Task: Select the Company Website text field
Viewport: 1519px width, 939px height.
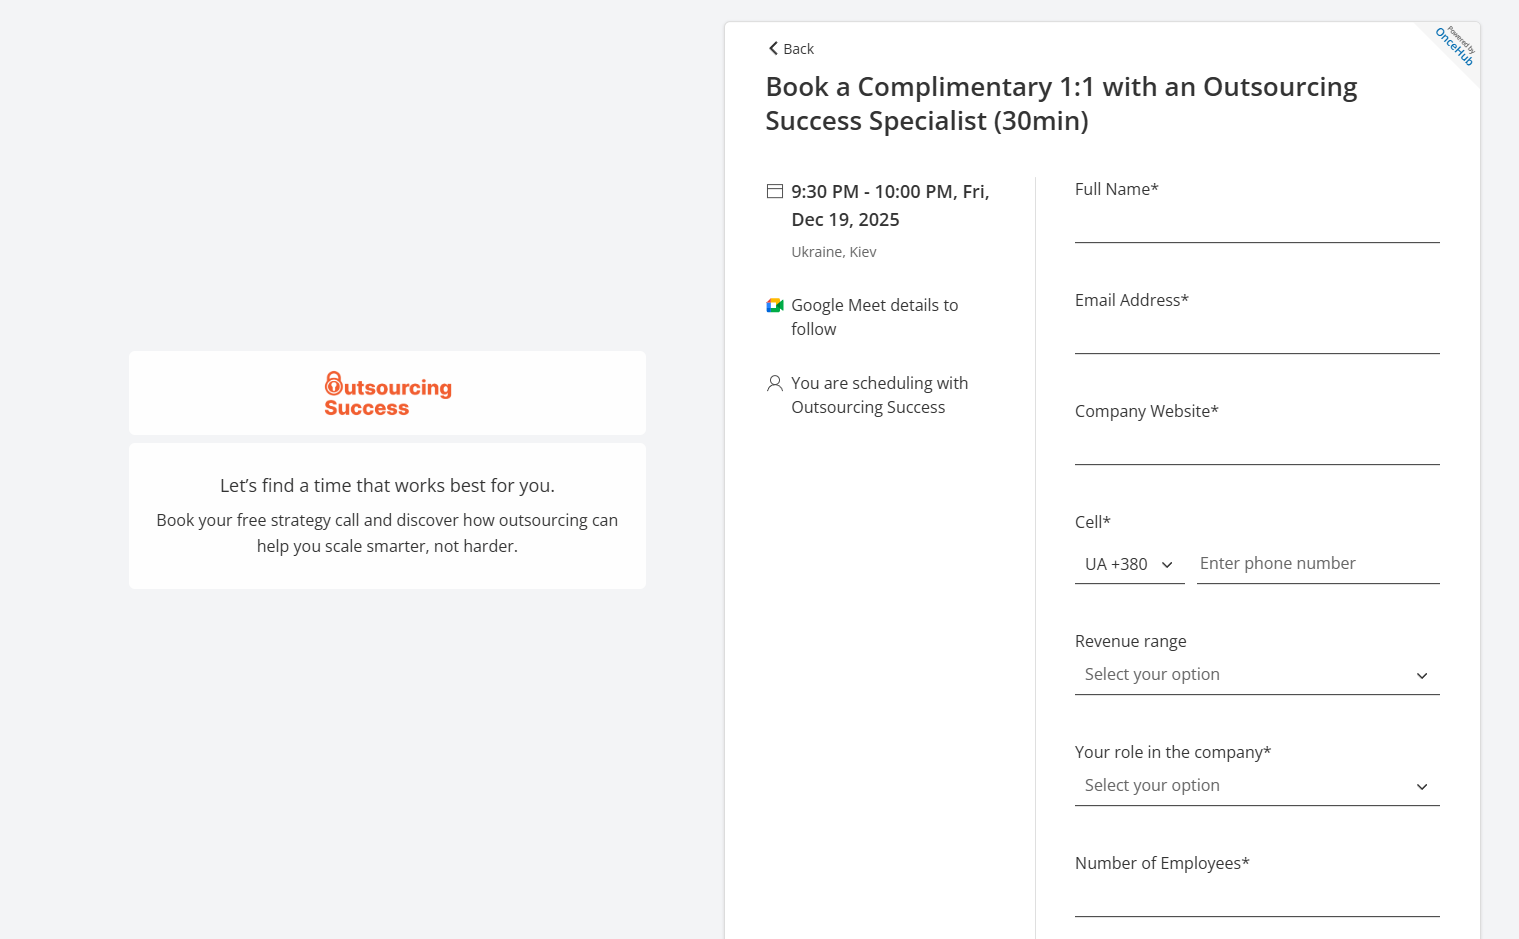Action: [x=1256, y=448]
